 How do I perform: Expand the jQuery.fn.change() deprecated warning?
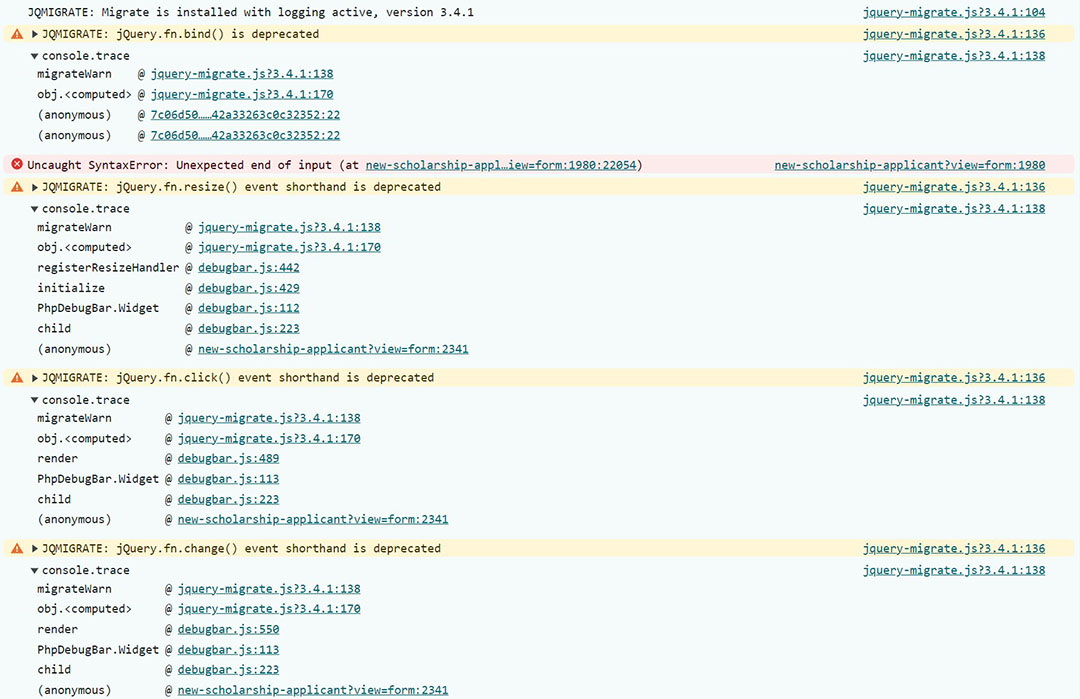35,549
